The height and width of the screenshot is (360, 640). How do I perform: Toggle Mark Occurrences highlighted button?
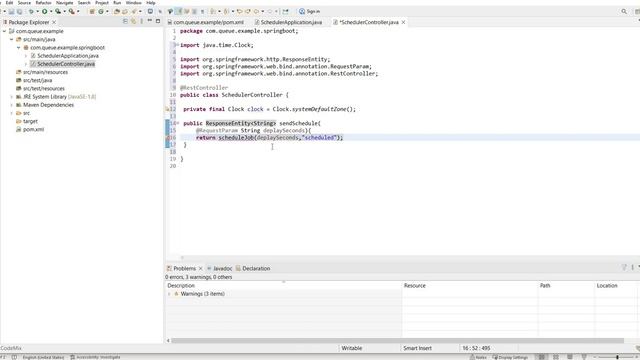tap(178, 11)
